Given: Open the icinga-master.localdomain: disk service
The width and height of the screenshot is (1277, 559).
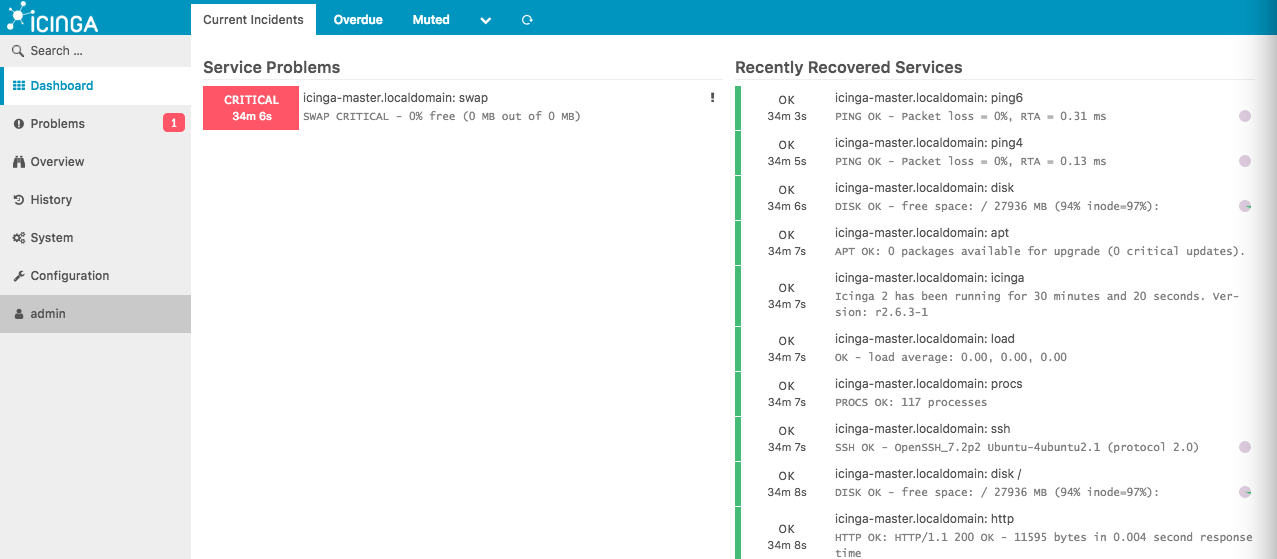Looking at the screenshot, I should pyautogui.click(x=924, y=187).
